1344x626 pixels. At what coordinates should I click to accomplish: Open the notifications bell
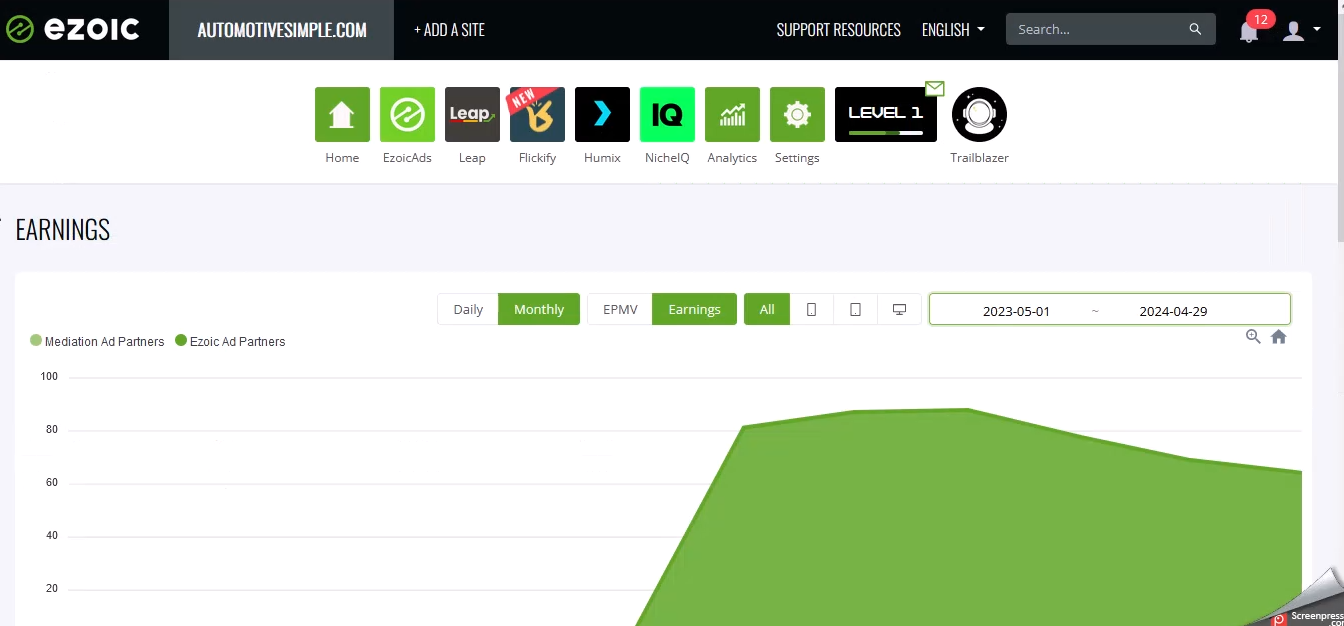[1249, 31]
